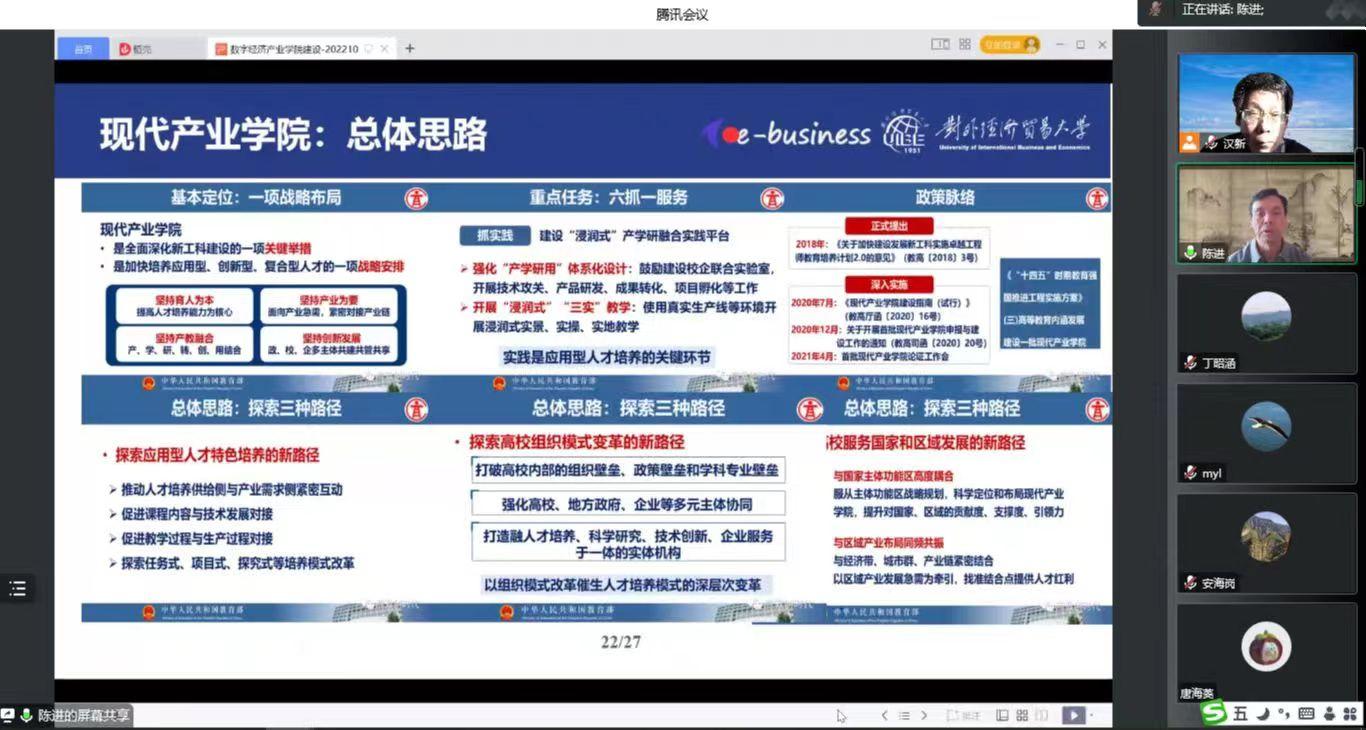Open the dropdown arrow next to slideshow play button
Image resolution: width=1366 pixels, height=730 pixels.
coord(1091,715)
